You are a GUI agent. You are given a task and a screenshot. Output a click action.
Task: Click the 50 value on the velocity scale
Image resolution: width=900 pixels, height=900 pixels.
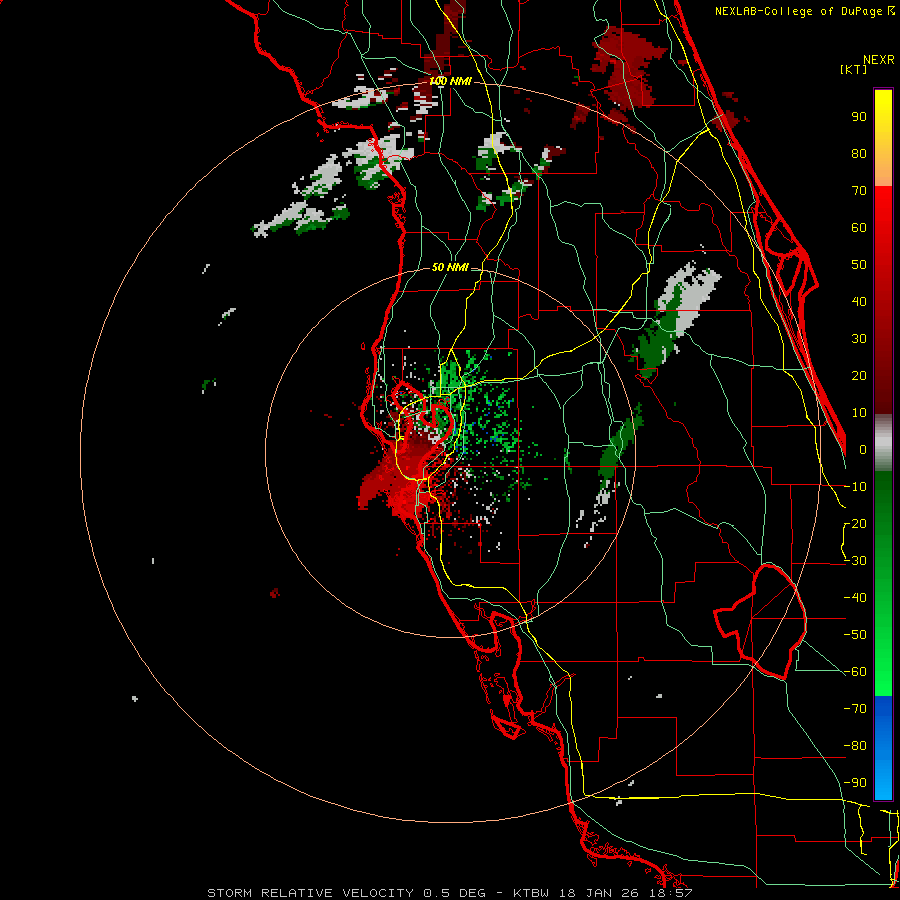[859, 265]
